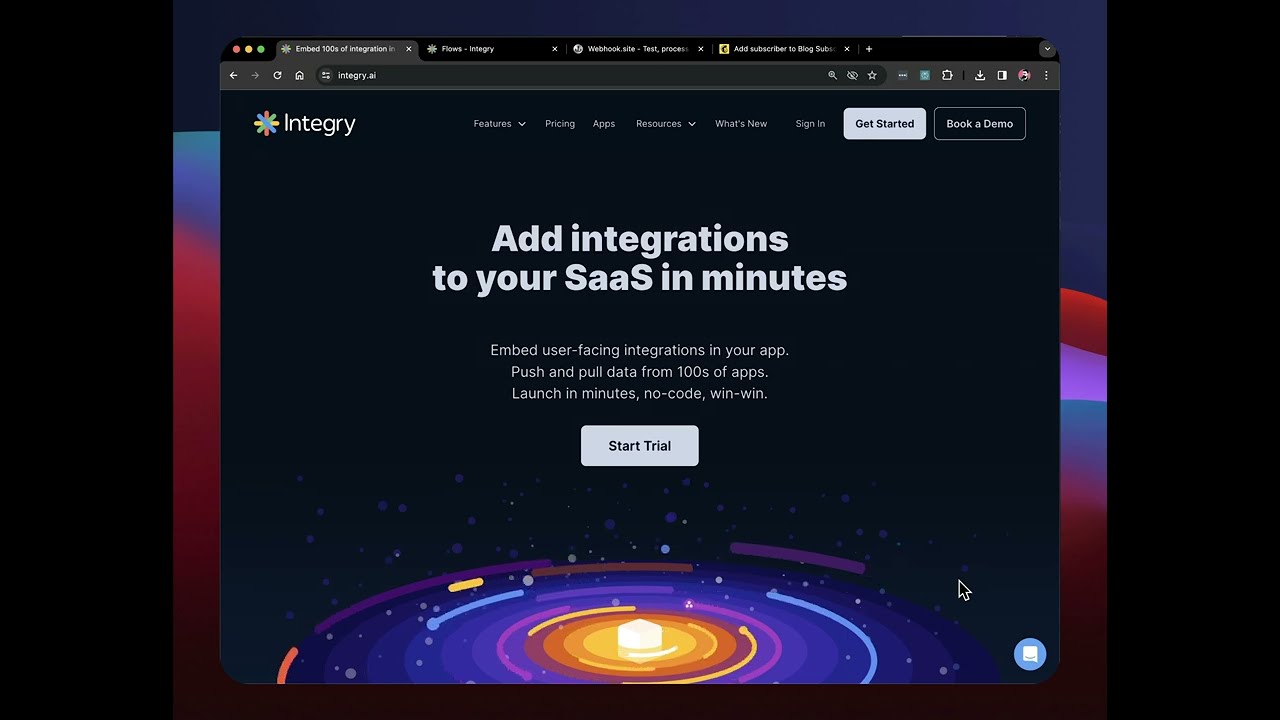Viewport: 1280px width, 720px height.
Task: Go back using the browser back arrow
Action: 233,75
